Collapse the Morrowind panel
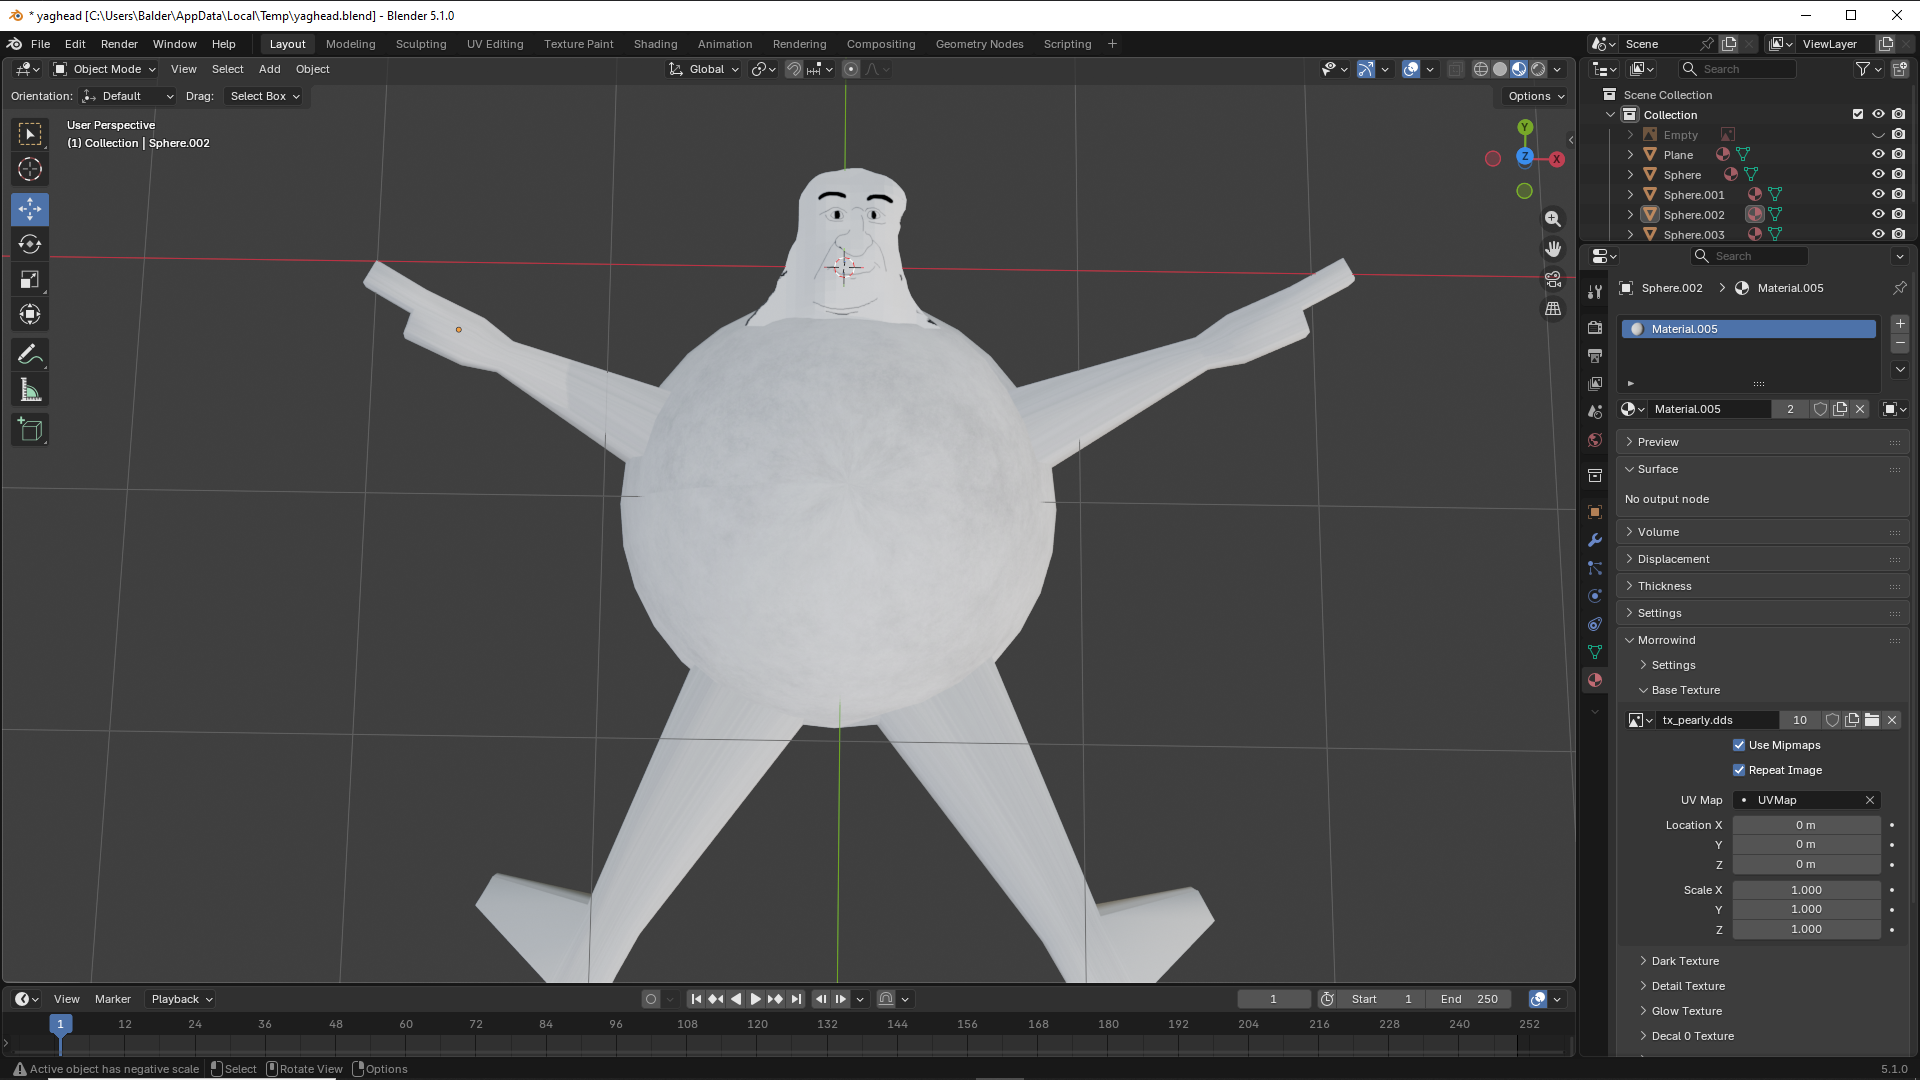1920x1080 pixels. (1666, 640)
